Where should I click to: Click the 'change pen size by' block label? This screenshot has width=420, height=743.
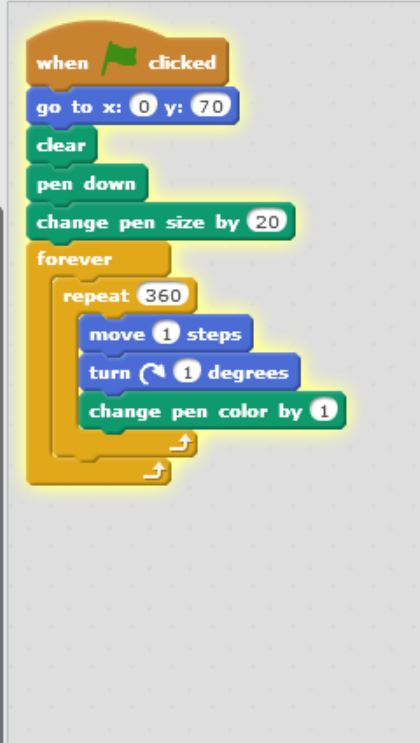138,223
